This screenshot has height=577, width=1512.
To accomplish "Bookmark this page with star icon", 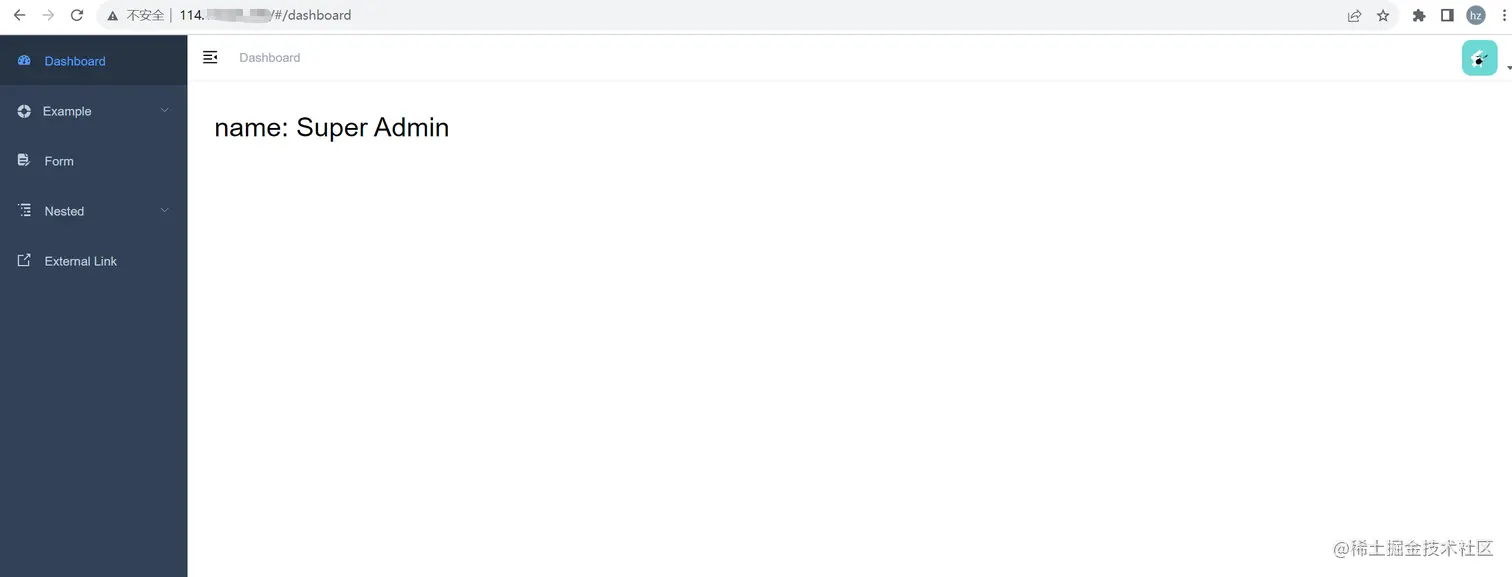I will pos(1383,15).
